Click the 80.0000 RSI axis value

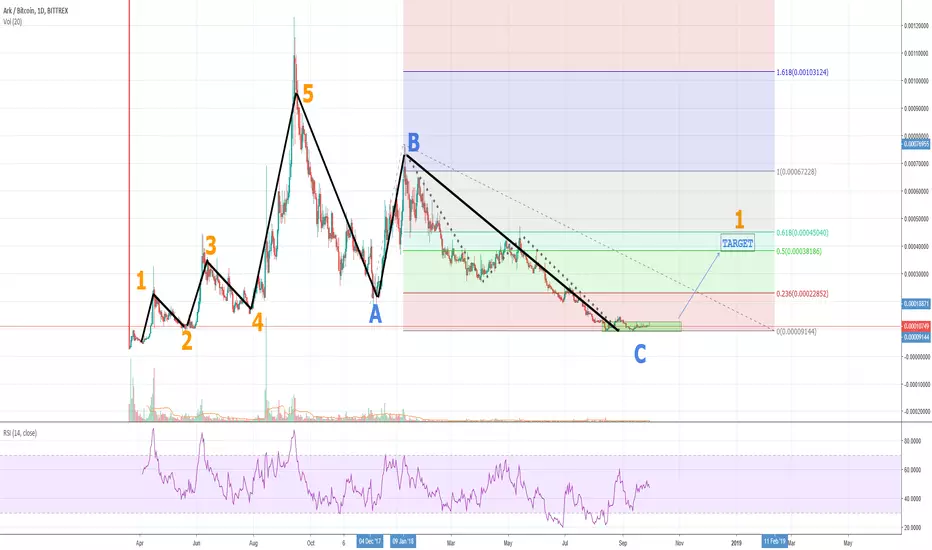[912, 442]
